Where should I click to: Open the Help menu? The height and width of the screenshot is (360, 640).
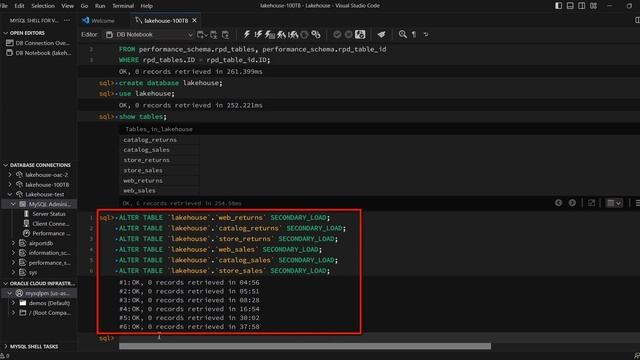147,6
